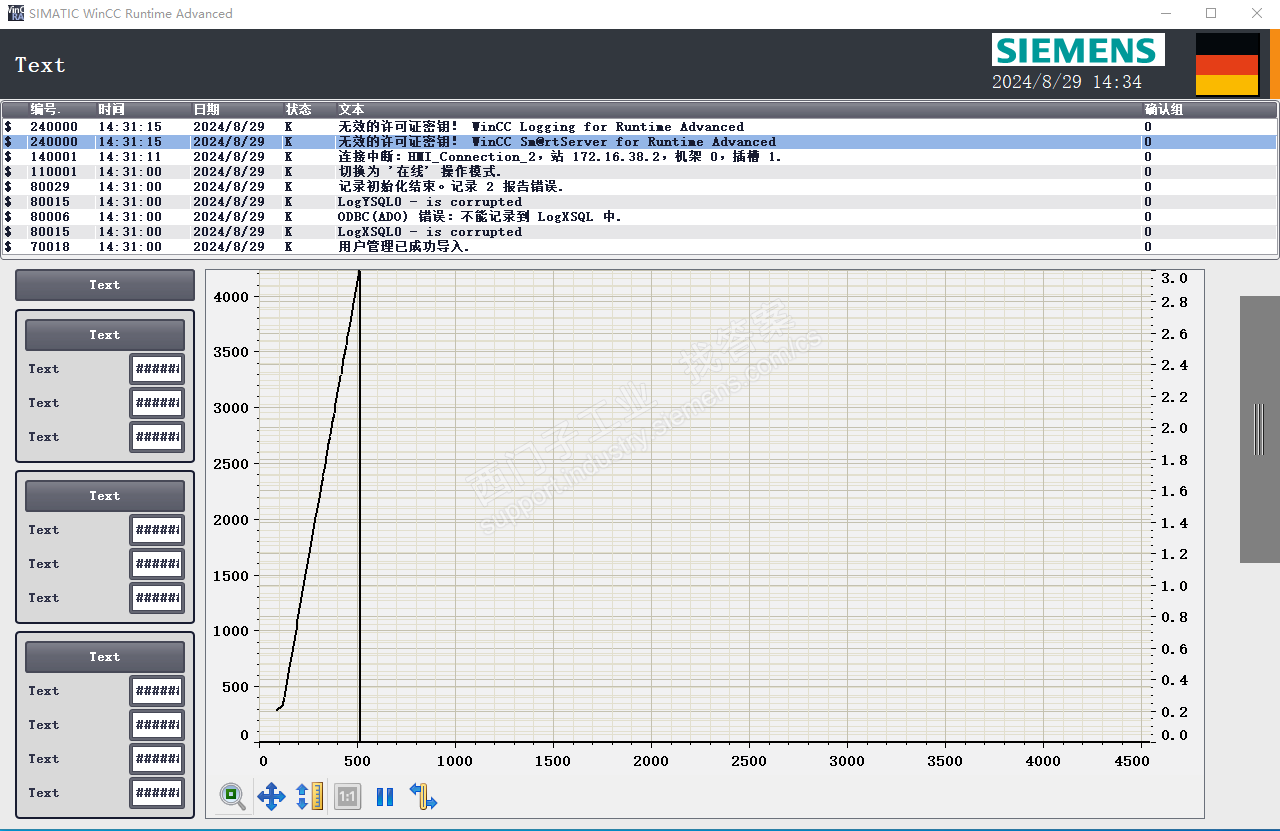This screenshot has height=831, width=1280.
Task: Select the alarm mentioning WinCC Logging for Runtime Advanced
Action: (x=640, y=127)
